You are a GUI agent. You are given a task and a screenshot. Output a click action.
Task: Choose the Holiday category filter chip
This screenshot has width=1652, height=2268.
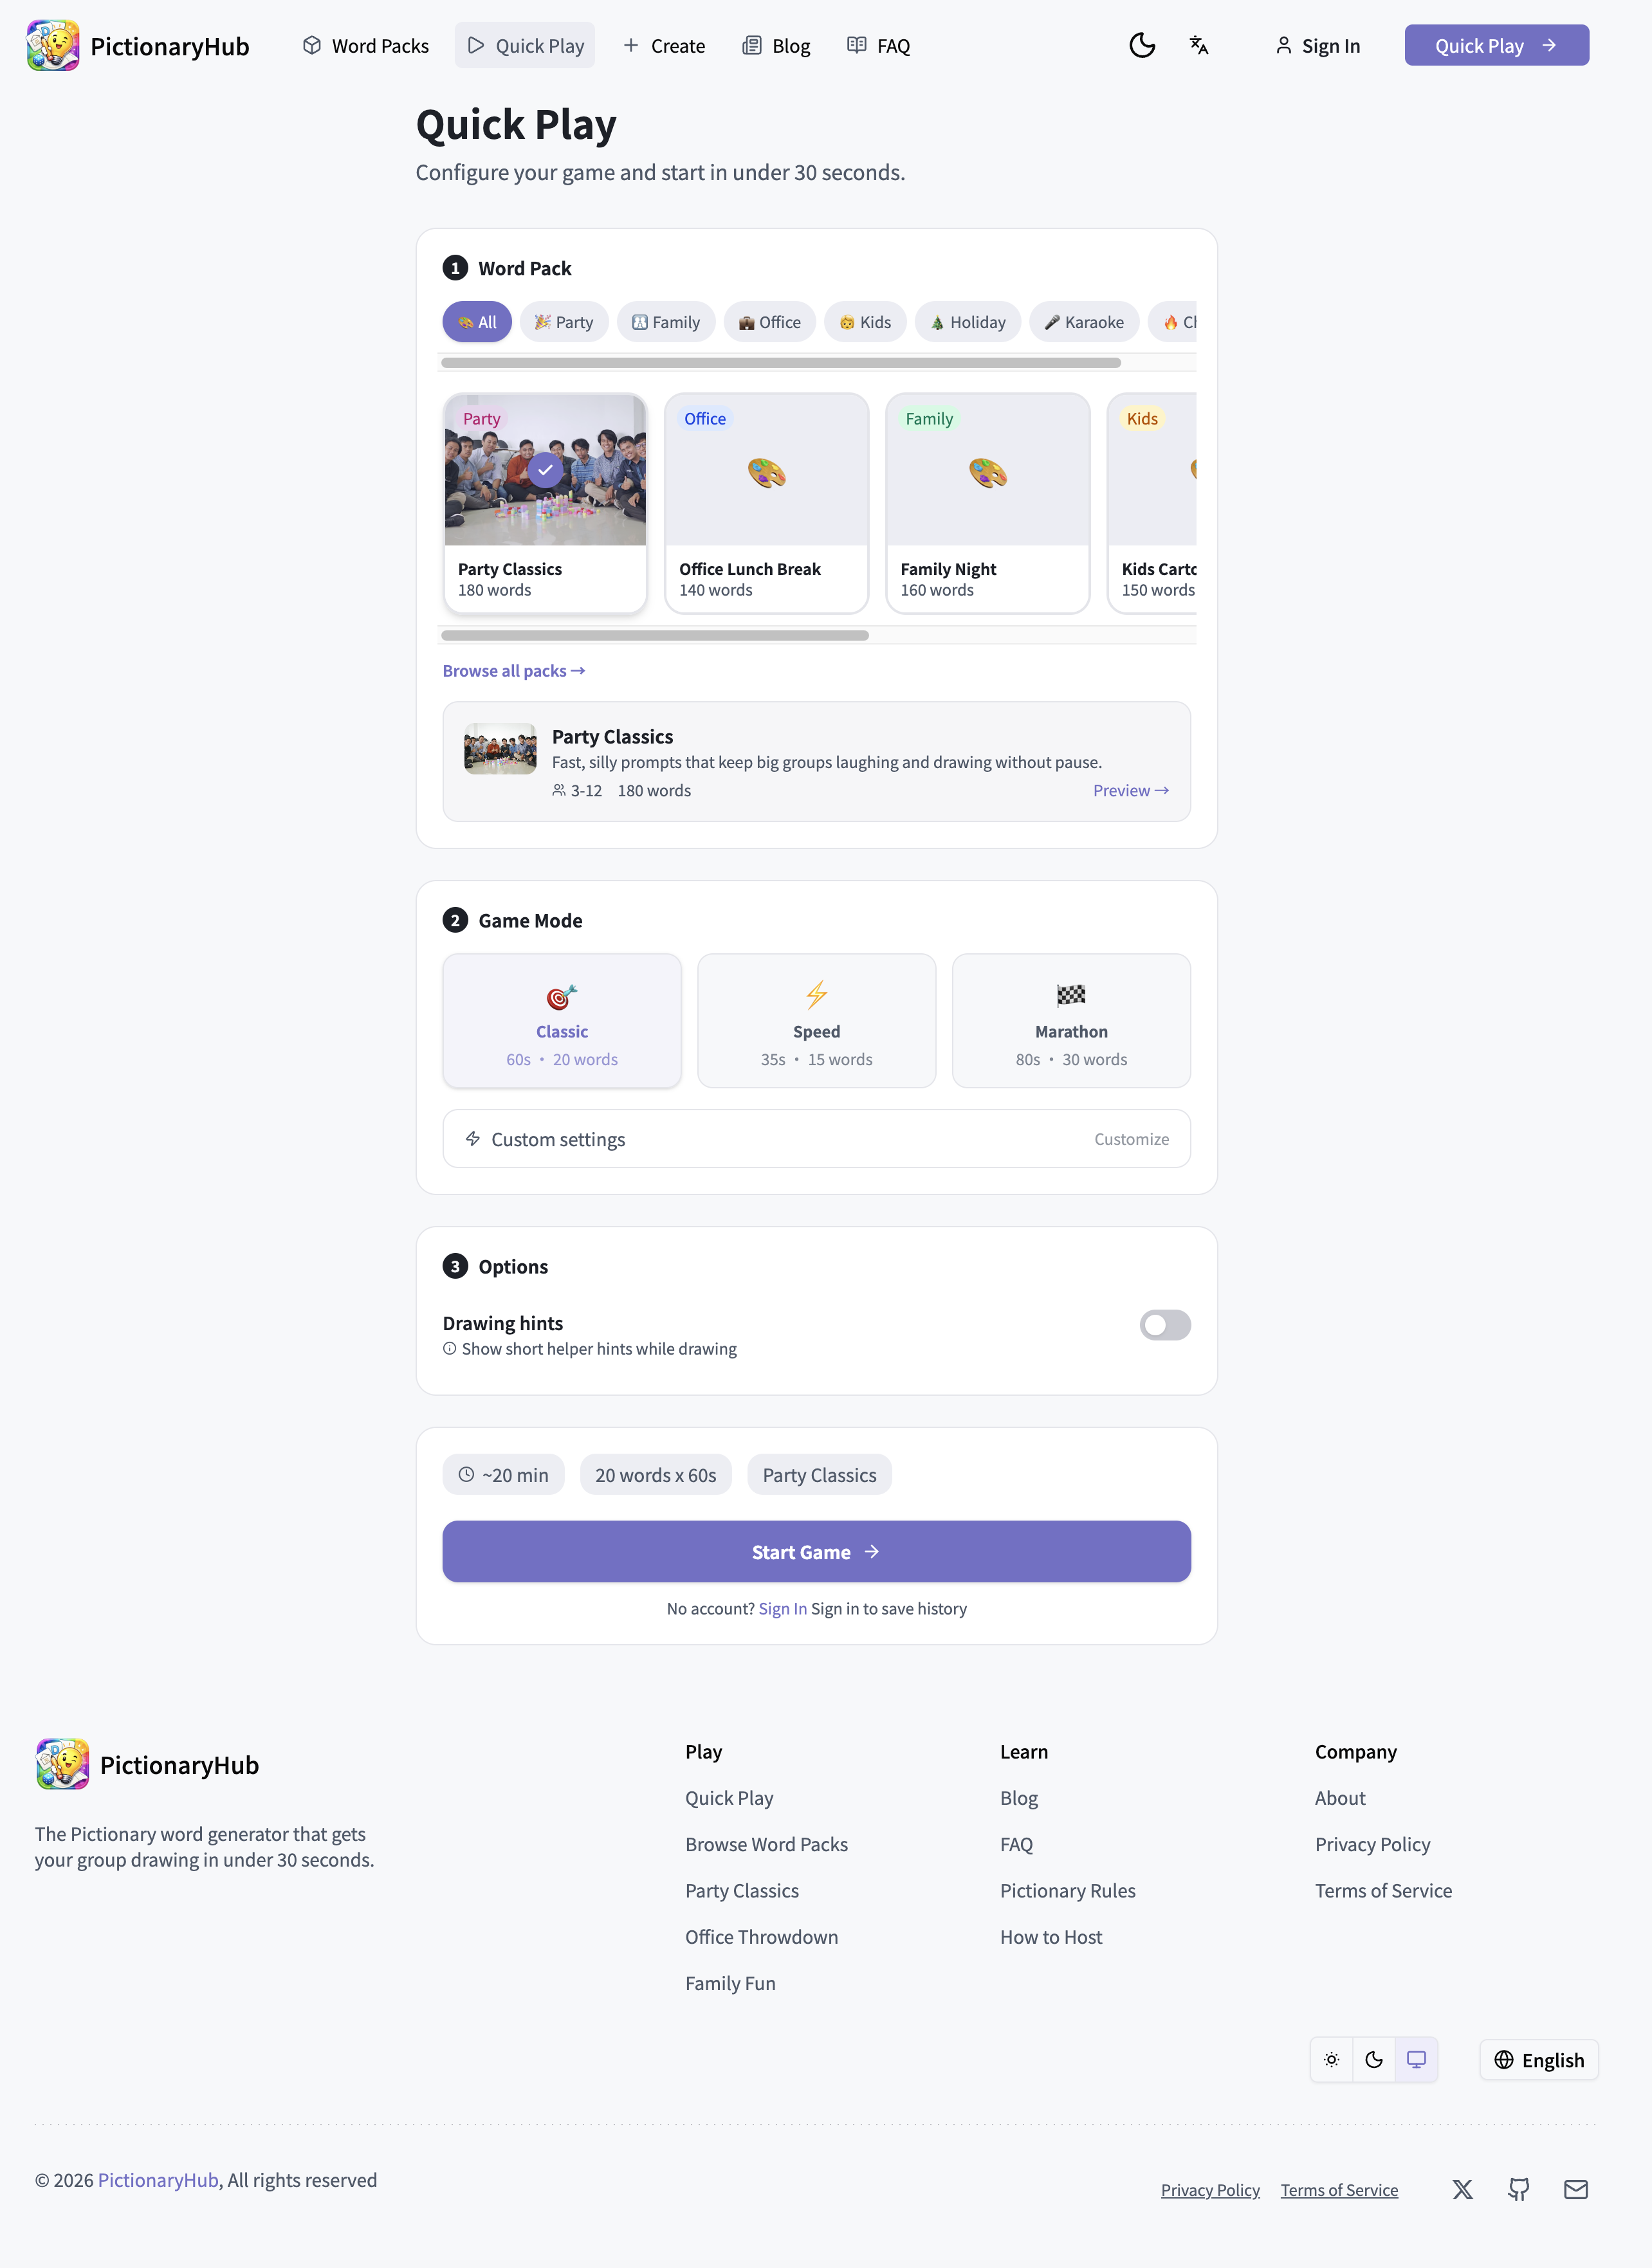[968, 322]
